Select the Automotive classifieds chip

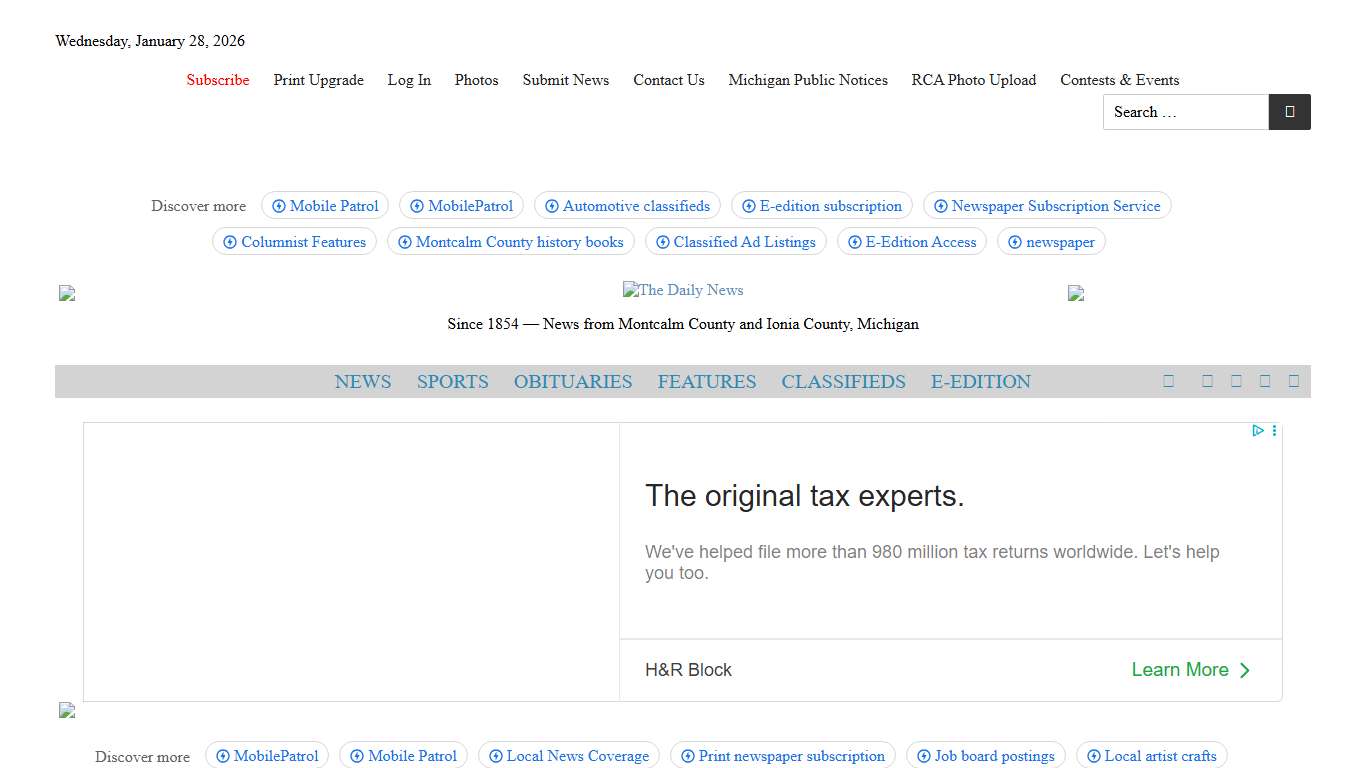click(627, 206)
